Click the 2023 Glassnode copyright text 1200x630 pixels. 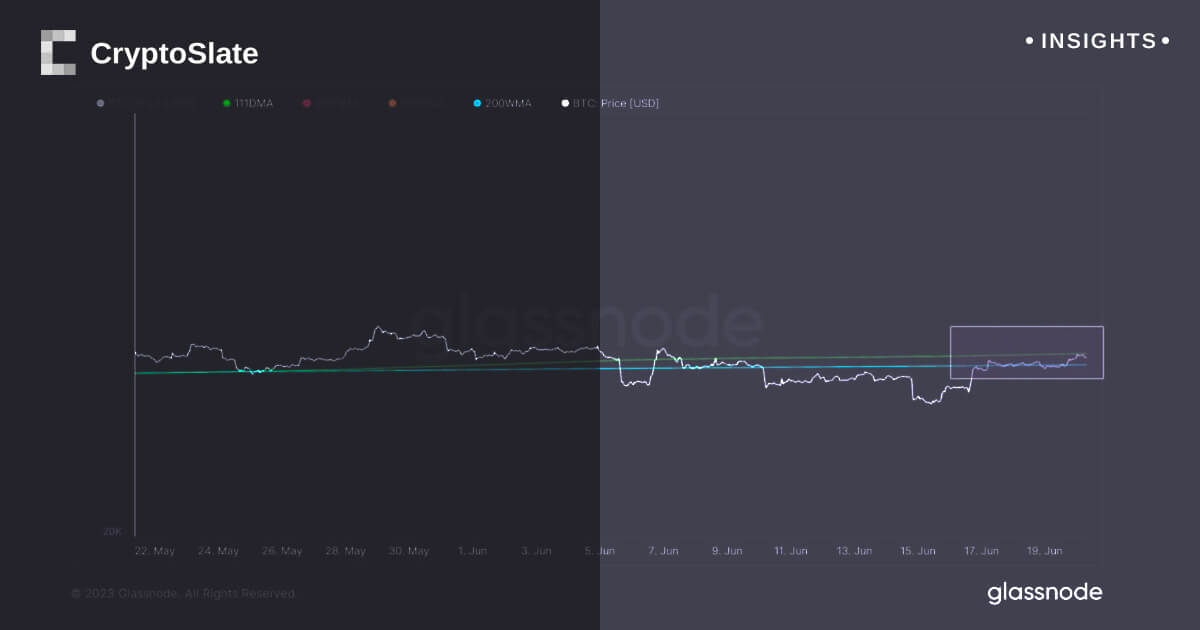(184, 594)
